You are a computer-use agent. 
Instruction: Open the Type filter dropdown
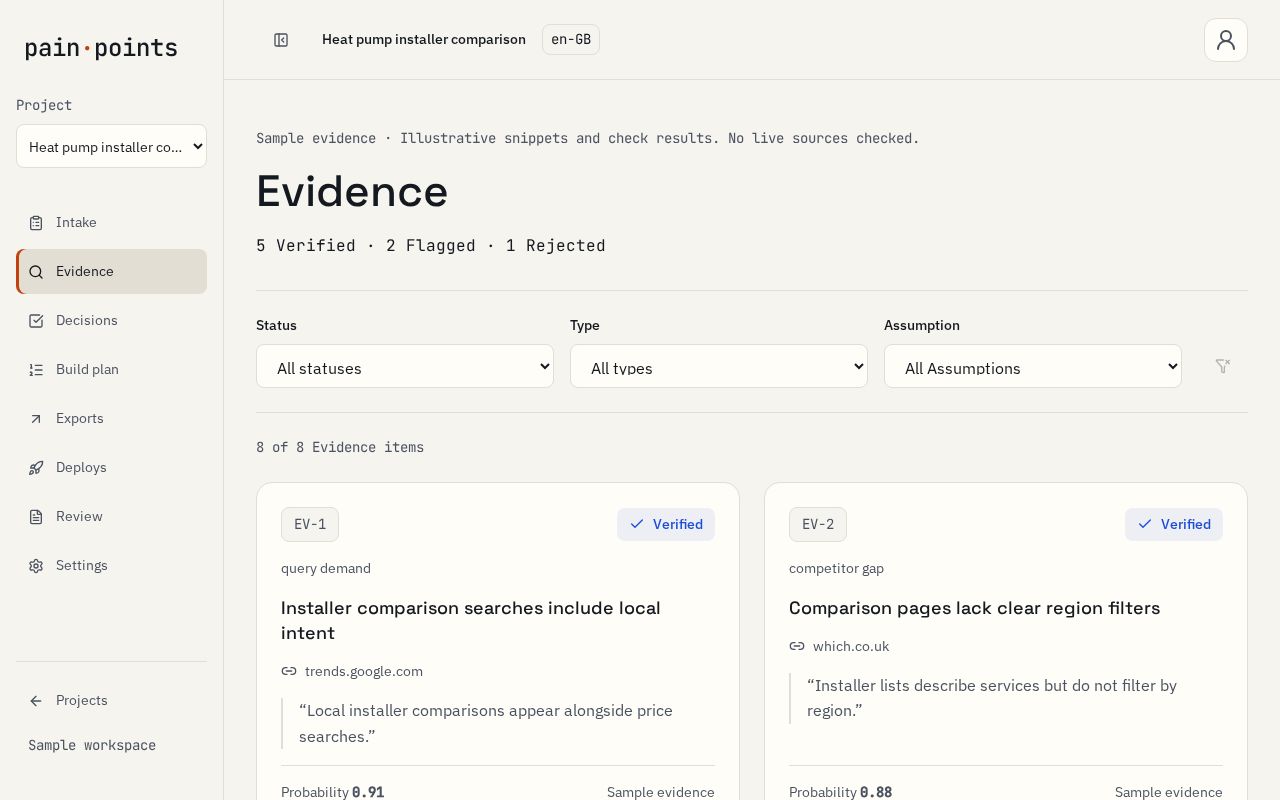coord(719,366)
